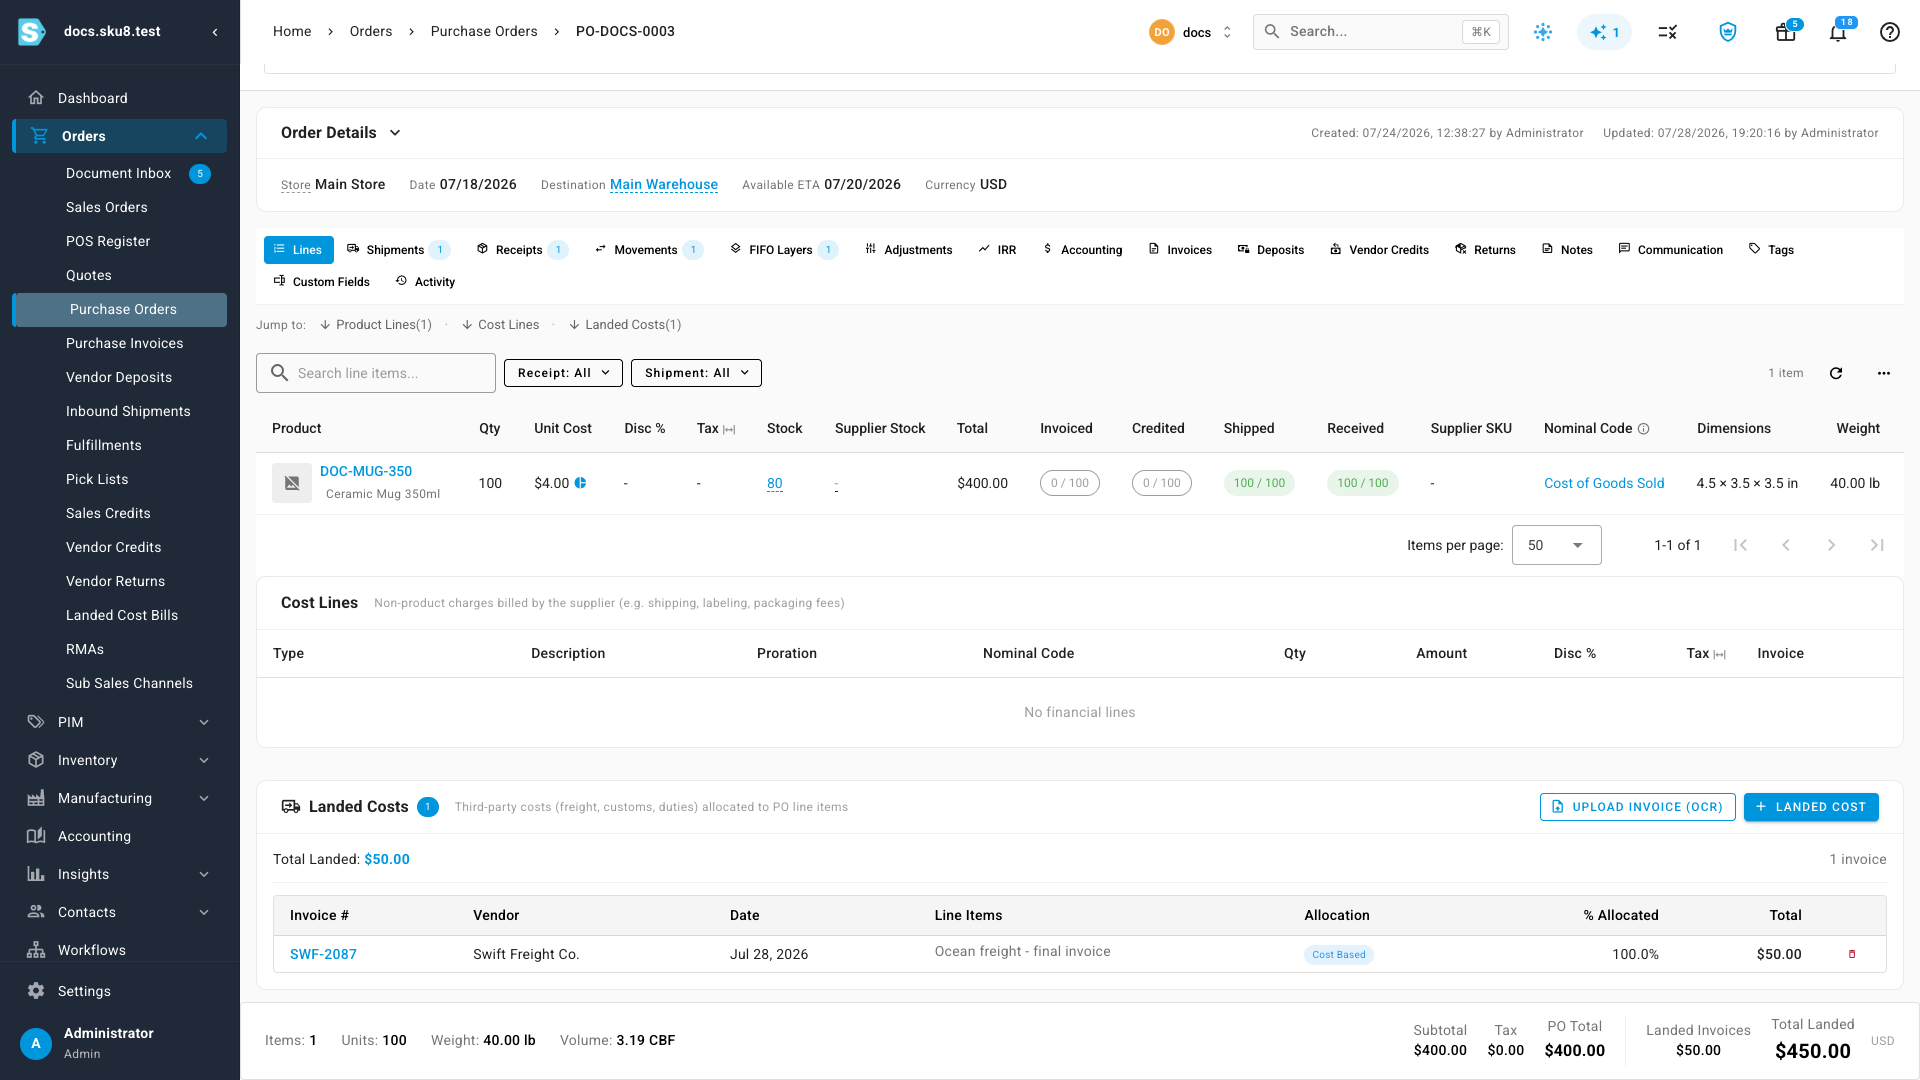Collapse the sidebar with the chevron arrow

[x=215, y=32]
